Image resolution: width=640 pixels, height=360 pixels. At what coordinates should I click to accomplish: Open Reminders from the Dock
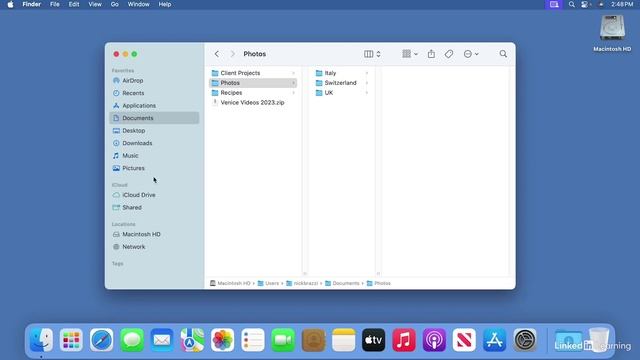(x=253, y=340)
